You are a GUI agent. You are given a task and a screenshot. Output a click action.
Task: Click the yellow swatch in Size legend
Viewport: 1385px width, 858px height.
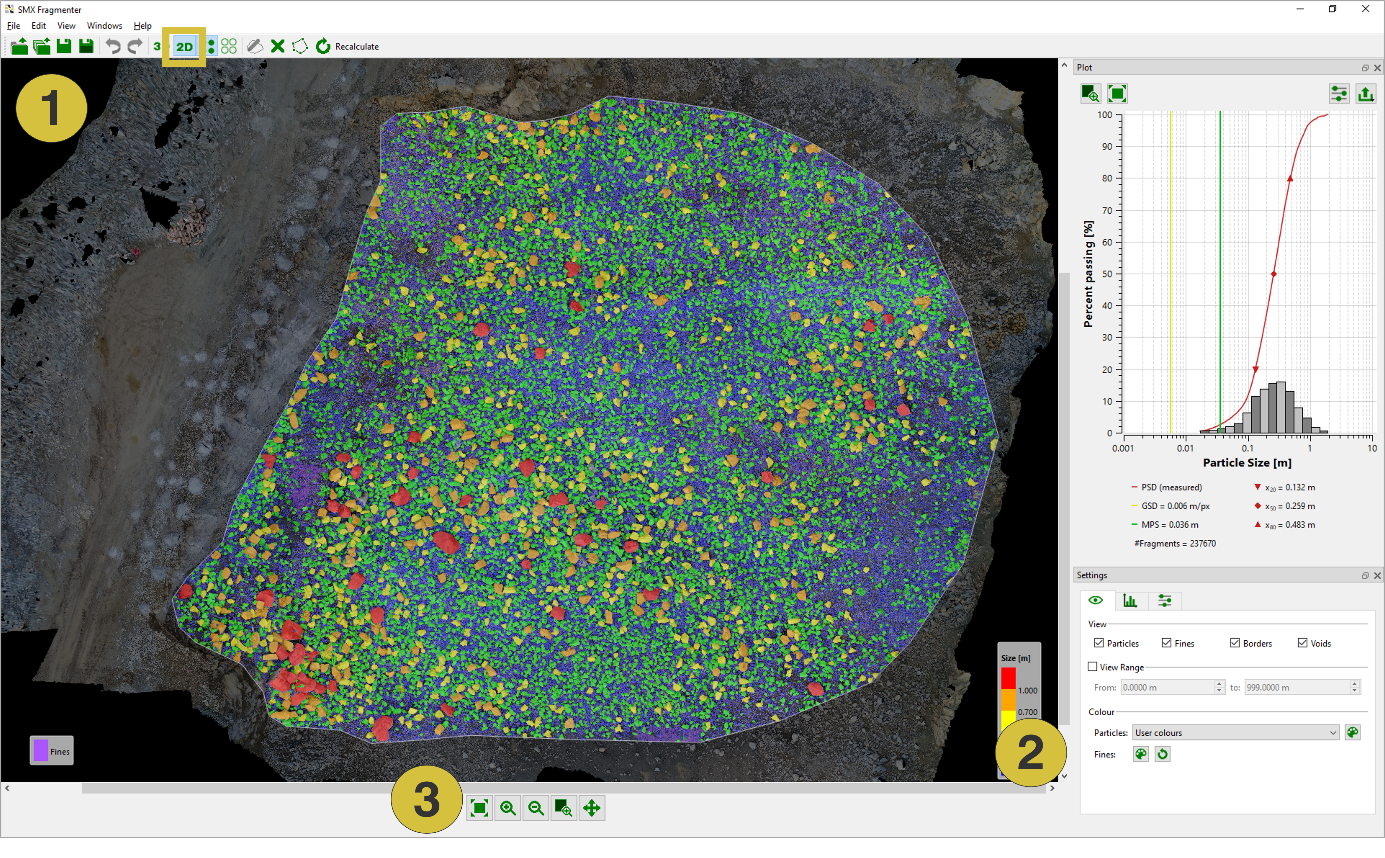(x=1008, y=719)
